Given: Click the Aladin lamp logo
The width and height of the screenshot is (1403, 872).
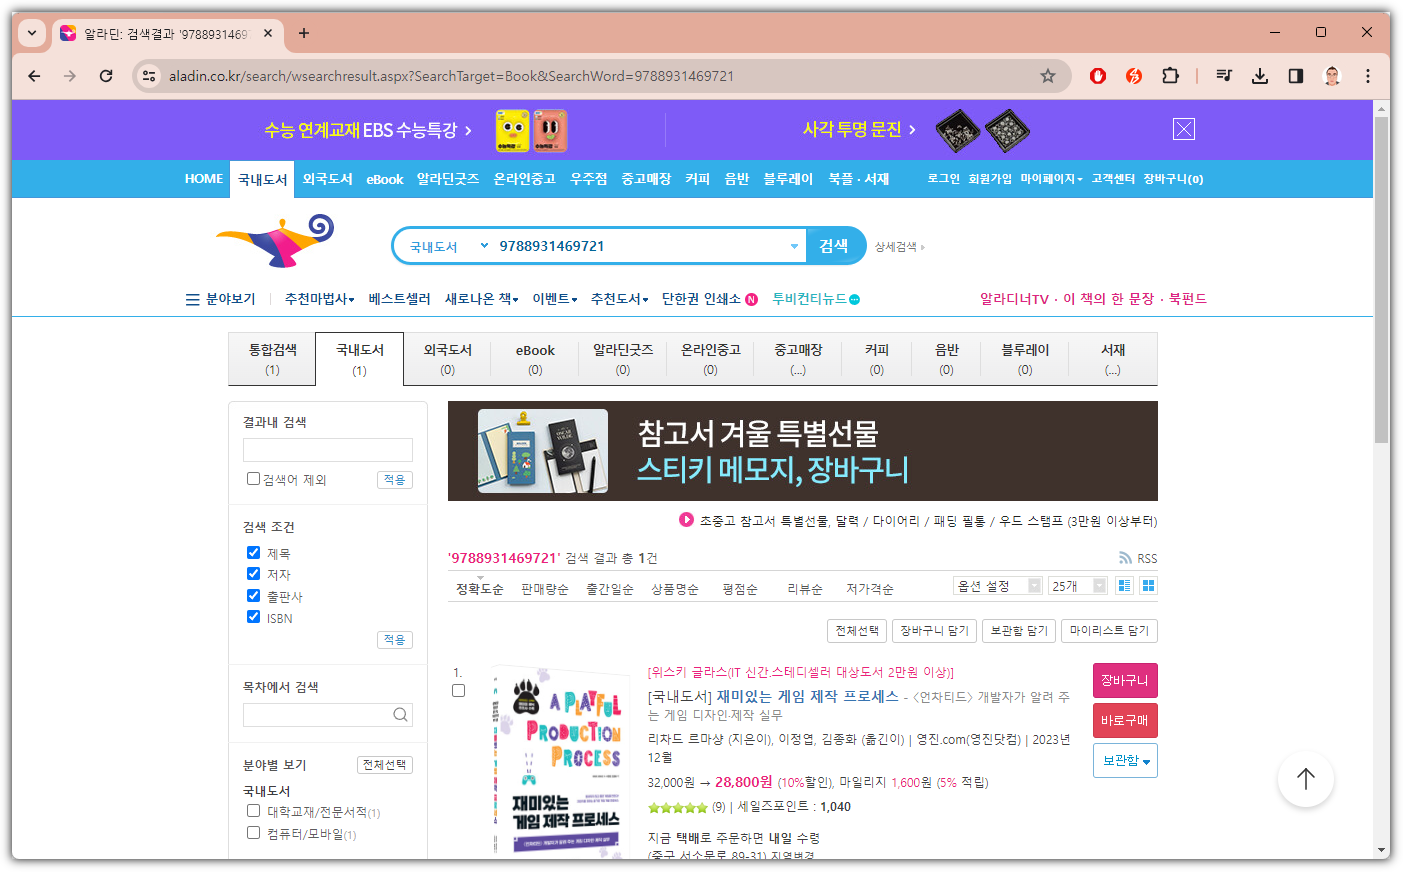Looking at the screenshot, I should [276, 240].
